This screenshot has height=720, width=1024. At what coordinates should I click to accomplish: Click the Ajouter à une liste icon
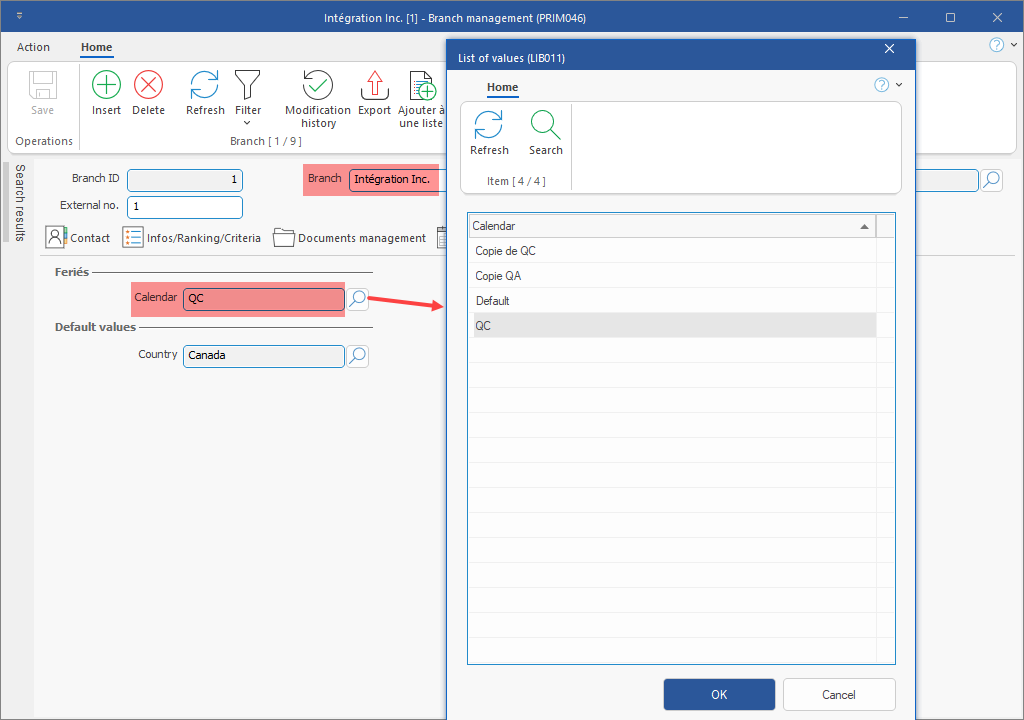pyautogui.click(x=422, y=86)
